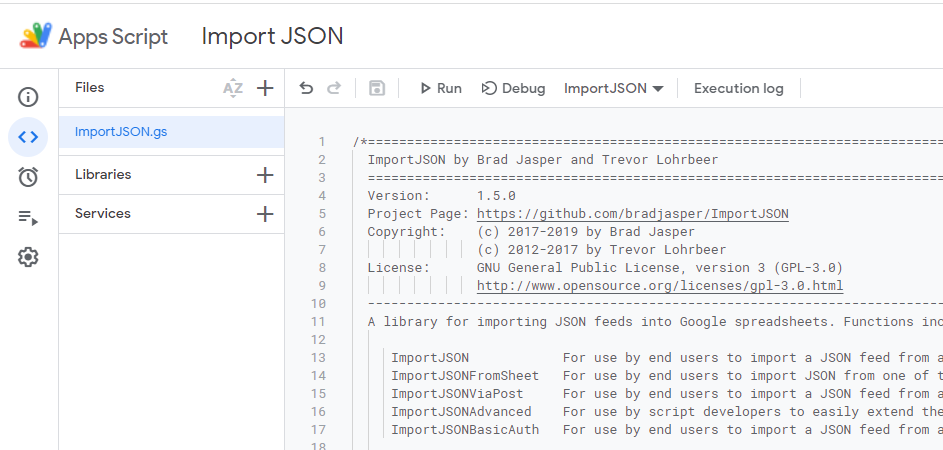Screen dimensions: 943x450
Task: Open Triggers alarm clock icon
Action: [x=28, y=177]
